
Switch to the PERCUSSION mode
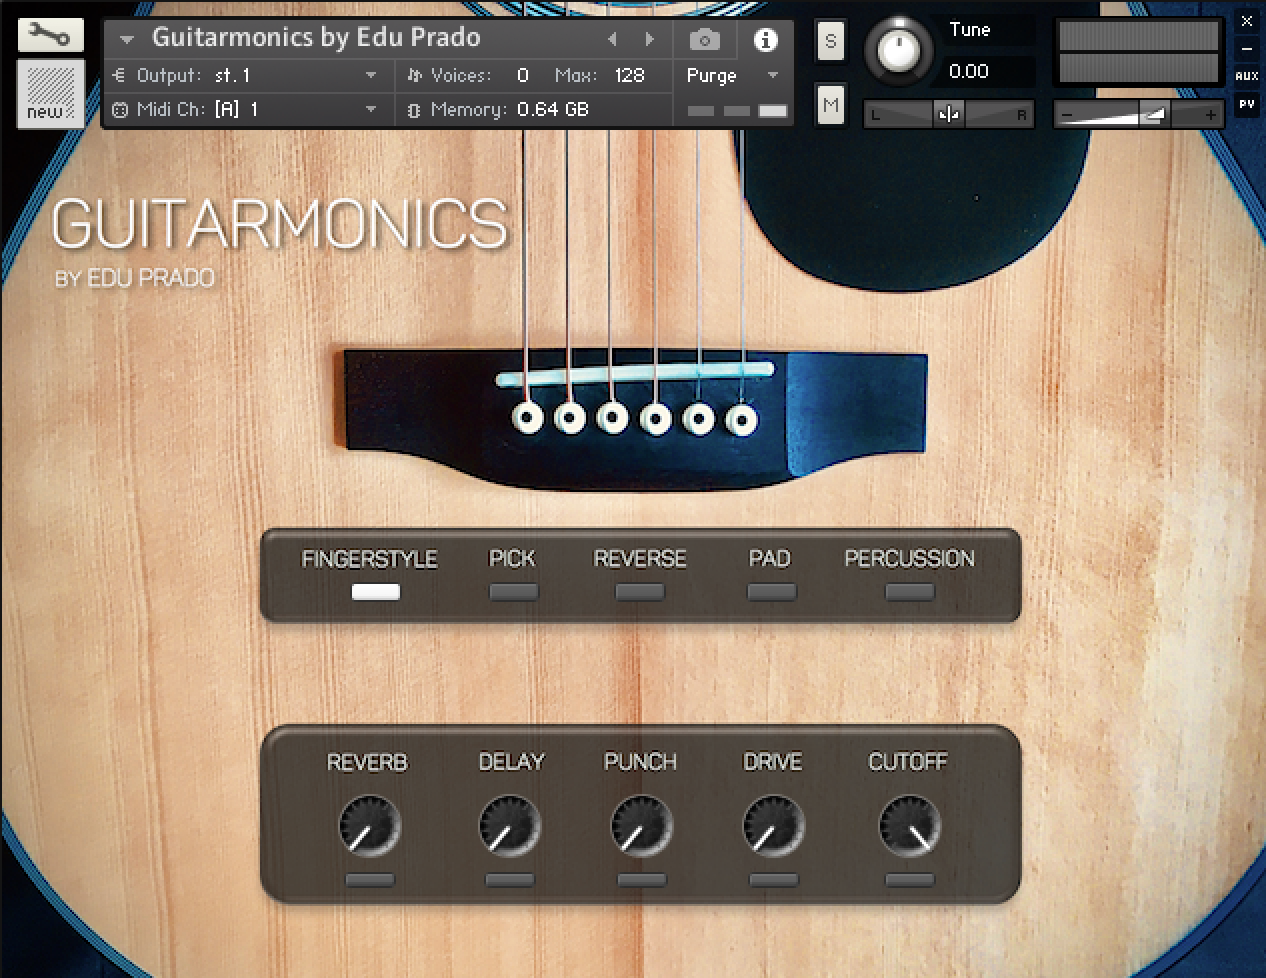pyautogui.click(x=909, y=591)
